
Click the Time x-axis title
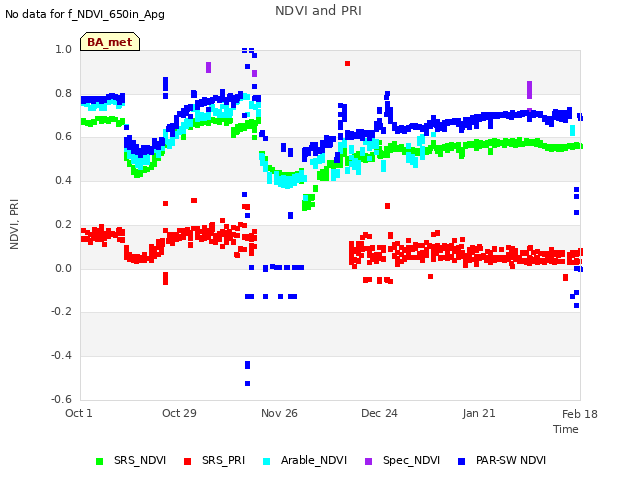(x=566, y=429)
